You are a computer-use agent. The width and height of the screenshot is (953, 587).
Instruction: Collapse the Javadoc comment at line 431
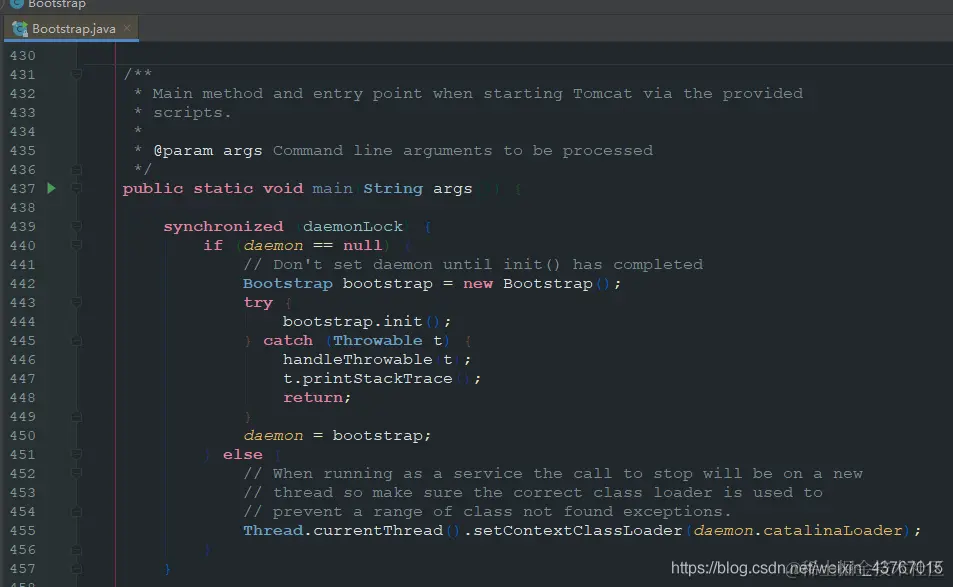tap(77, 74)
